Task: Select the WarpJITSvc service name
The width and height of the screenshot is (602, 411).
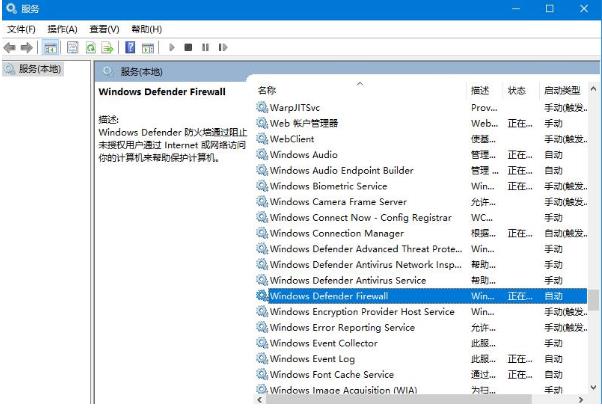Action: click(294, 108)
